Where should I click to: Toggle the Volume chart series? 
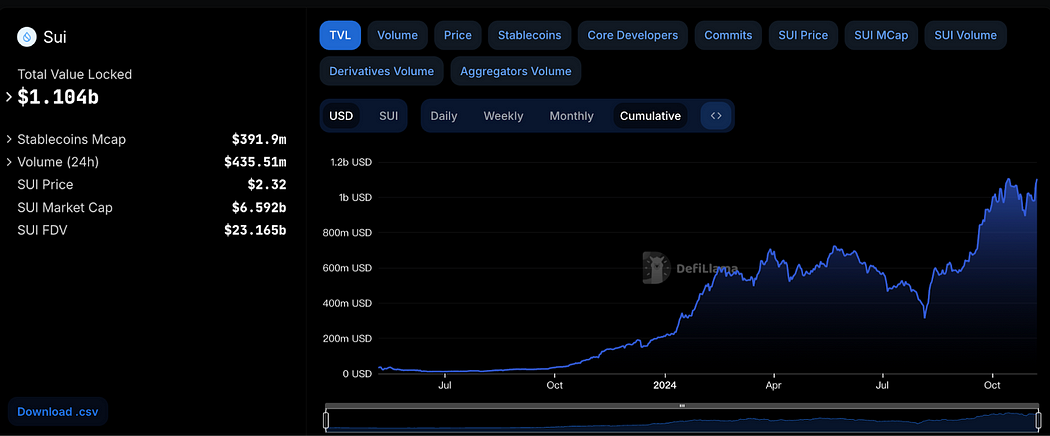[x=397, y=35]
